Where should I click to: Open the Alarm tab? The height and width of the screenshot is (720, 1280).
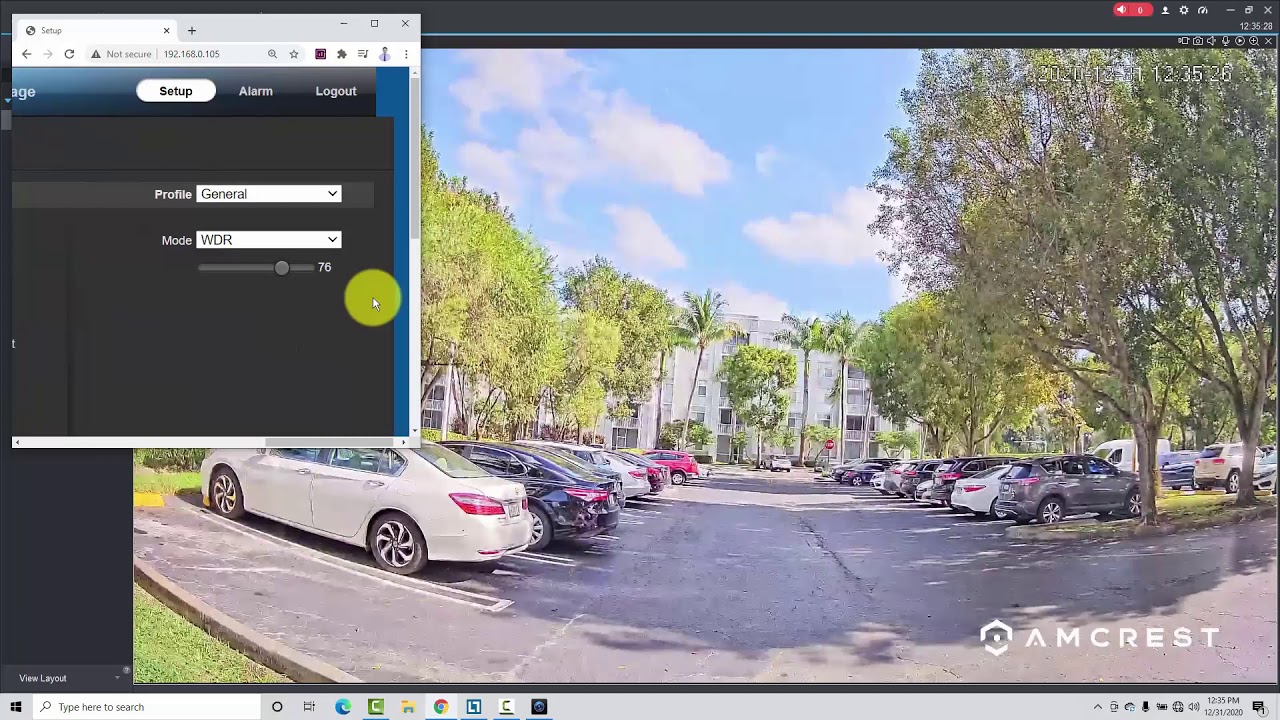(x=255, y=91)
